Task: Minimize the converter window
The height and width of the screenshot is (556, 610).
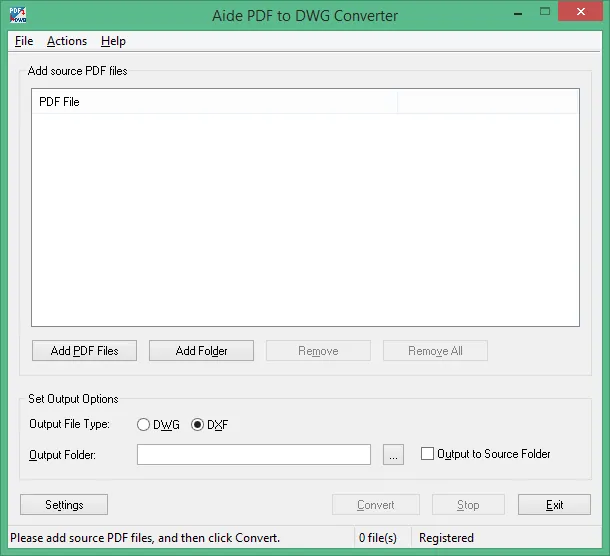Action: pos(518,12)
